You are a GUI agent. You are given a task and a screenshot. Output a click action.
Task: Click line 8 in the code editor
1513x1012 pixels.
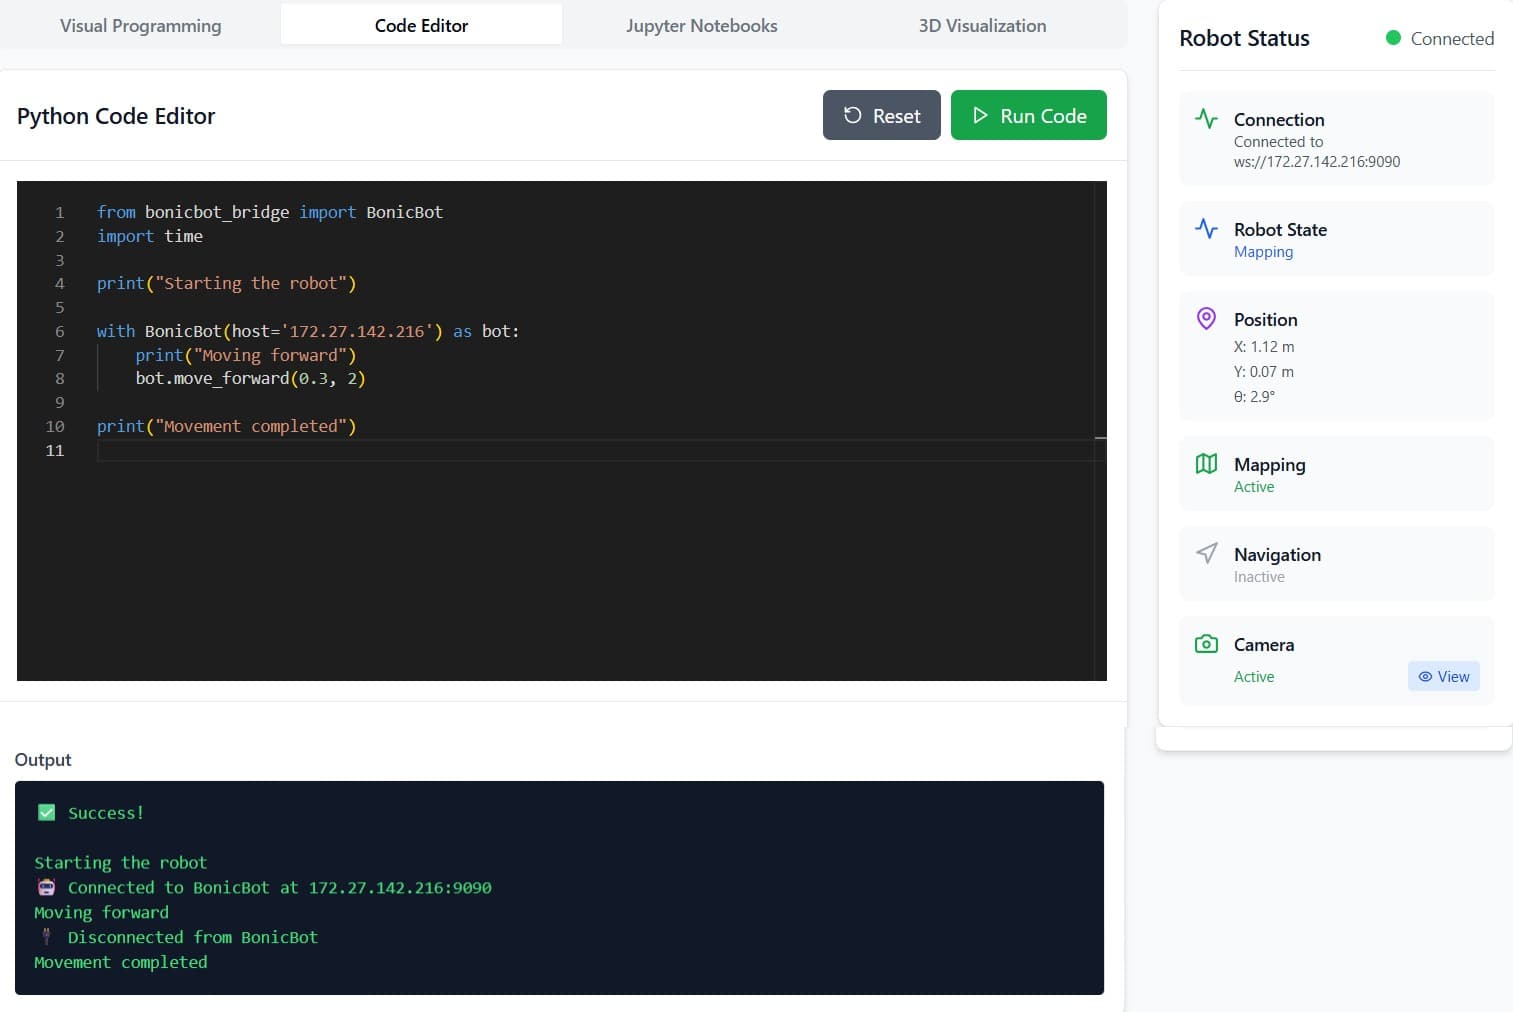pyautogui.click(x=250, y=378)
